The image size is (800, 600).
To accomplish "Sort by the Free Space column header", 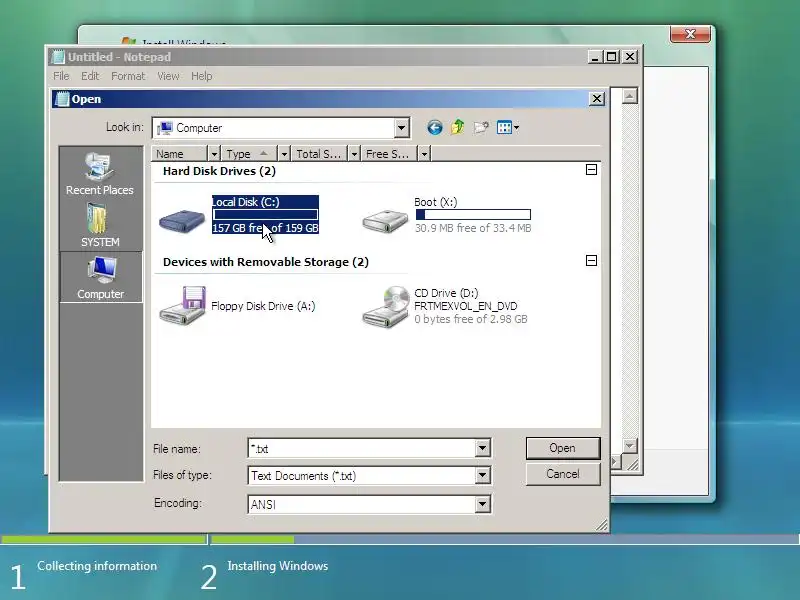I will pyautogui.click(x=388, y=154).
